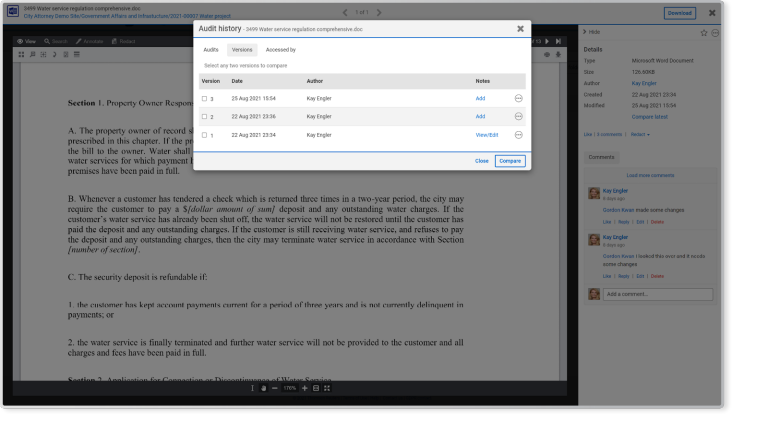Go to previous document with left chevron

tap(345, 12)
